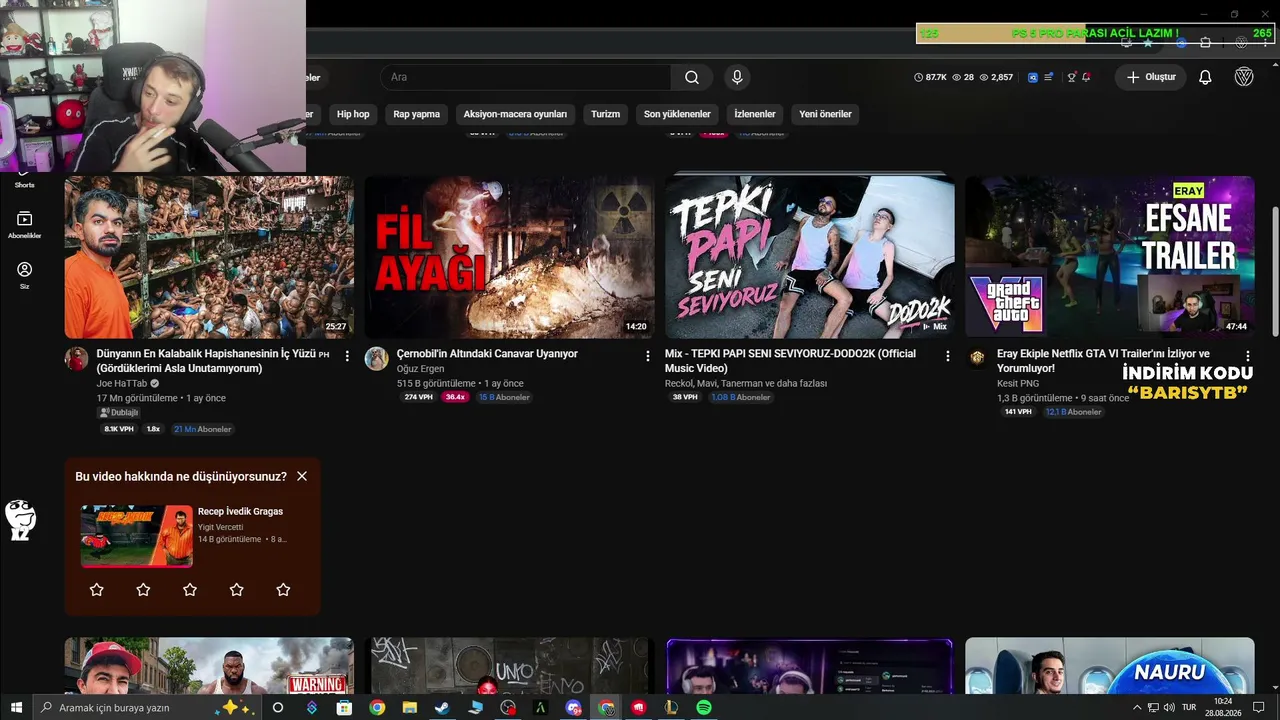Select the Aksiyon-macera oyunları chip

[515, 114]
